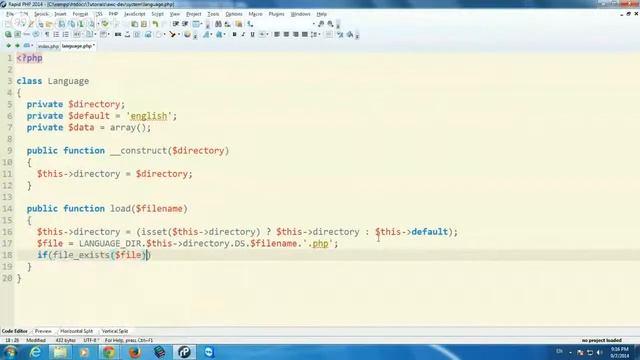Click the UTF-8 encoding status entry
640x360 pixels.
coord(91,340)
